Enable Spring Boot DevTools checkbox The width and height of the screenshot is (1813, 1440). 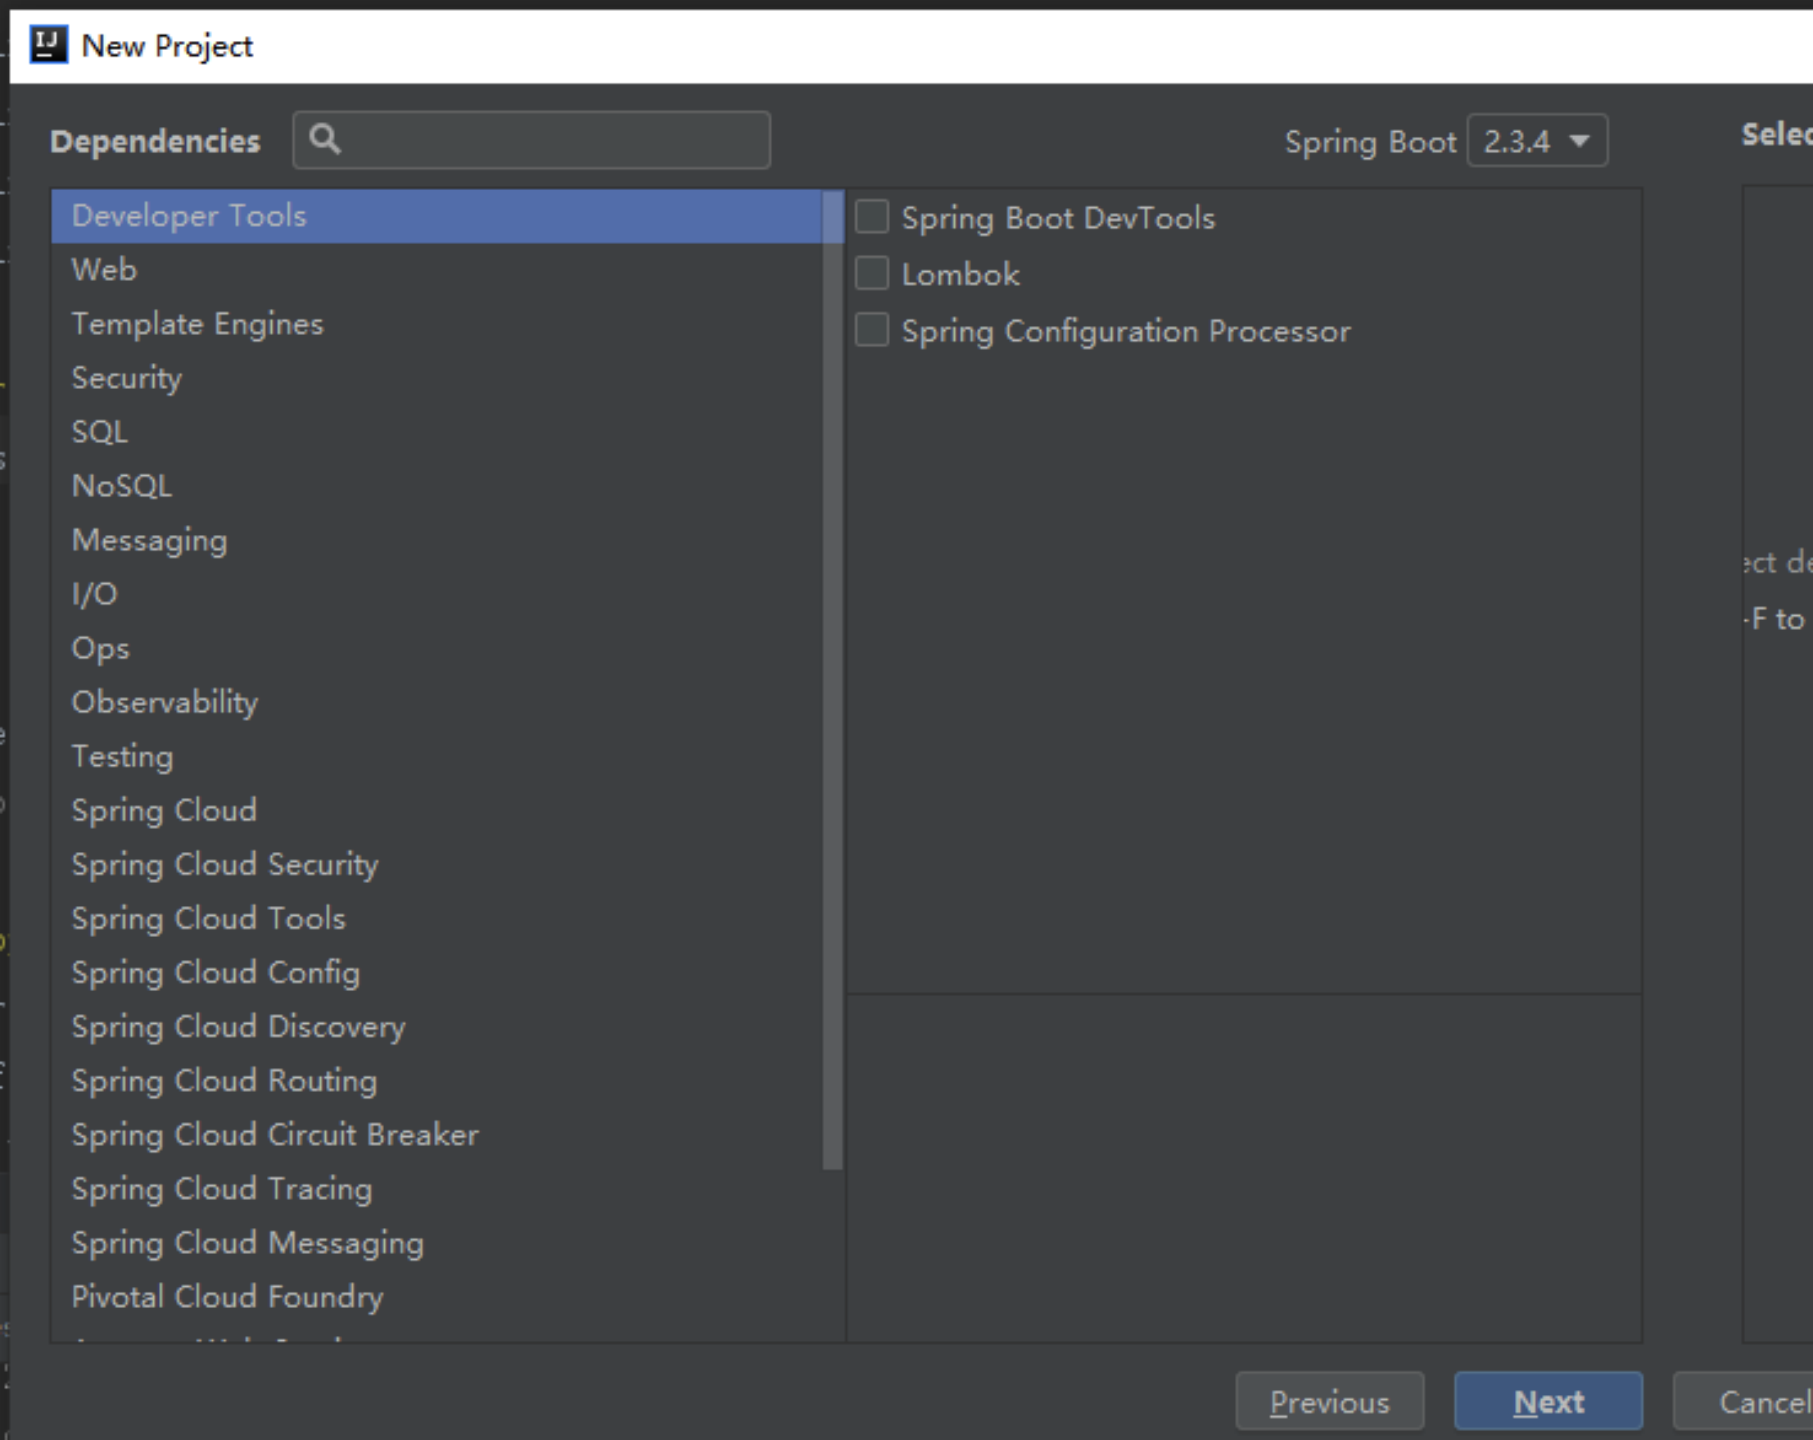(872, 216)
